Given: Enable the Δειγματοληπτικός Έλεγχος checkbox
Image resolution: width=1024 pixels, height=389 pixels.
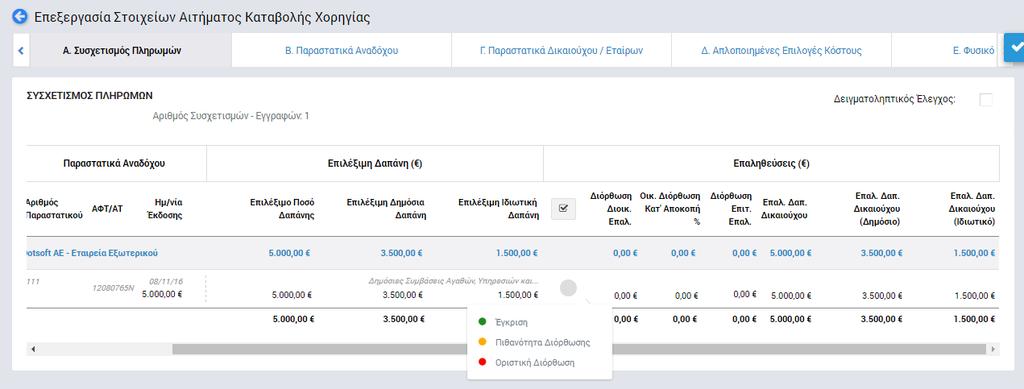Looking at the screenshot, I should click(985, 100).
